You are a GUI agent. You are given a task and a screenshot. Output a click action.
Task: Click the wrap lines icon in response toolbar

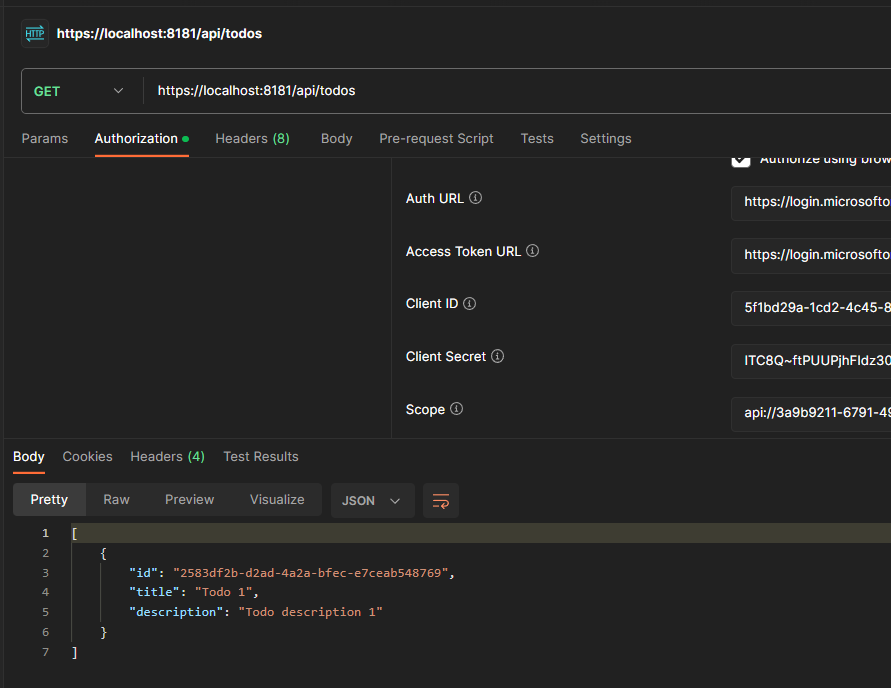(440, 500)
